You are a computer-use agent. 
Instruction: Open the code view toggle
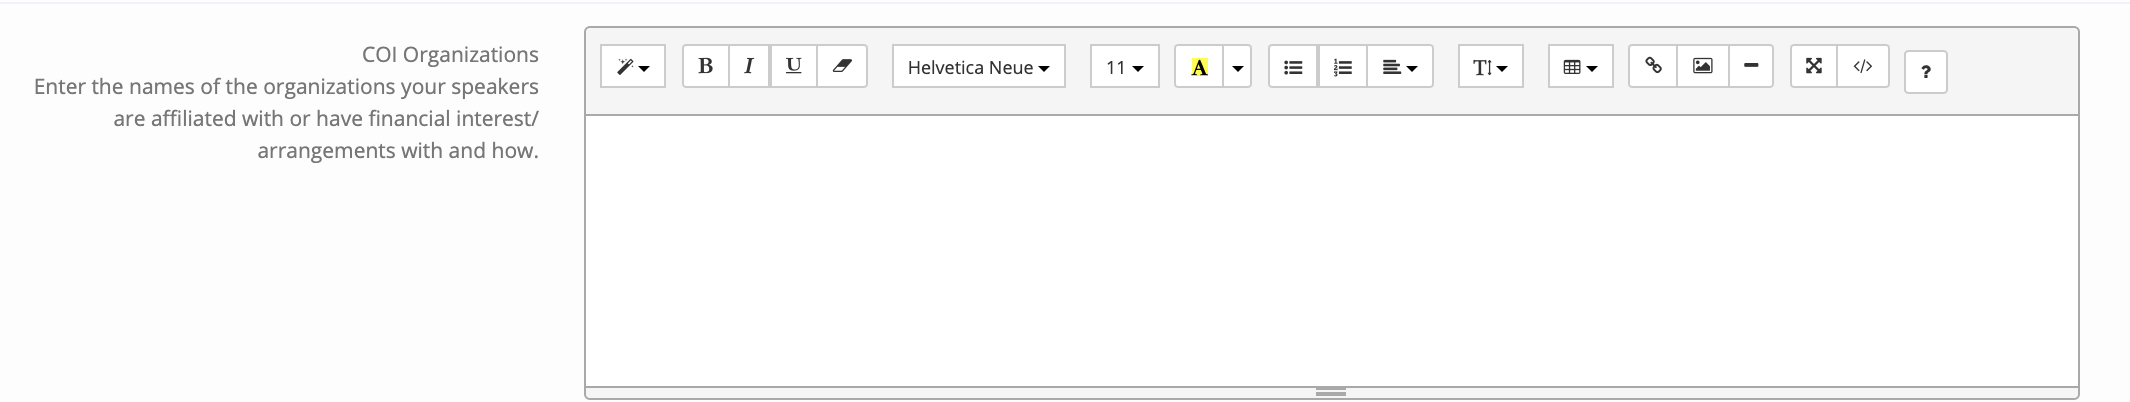[x=1862, y=66]
